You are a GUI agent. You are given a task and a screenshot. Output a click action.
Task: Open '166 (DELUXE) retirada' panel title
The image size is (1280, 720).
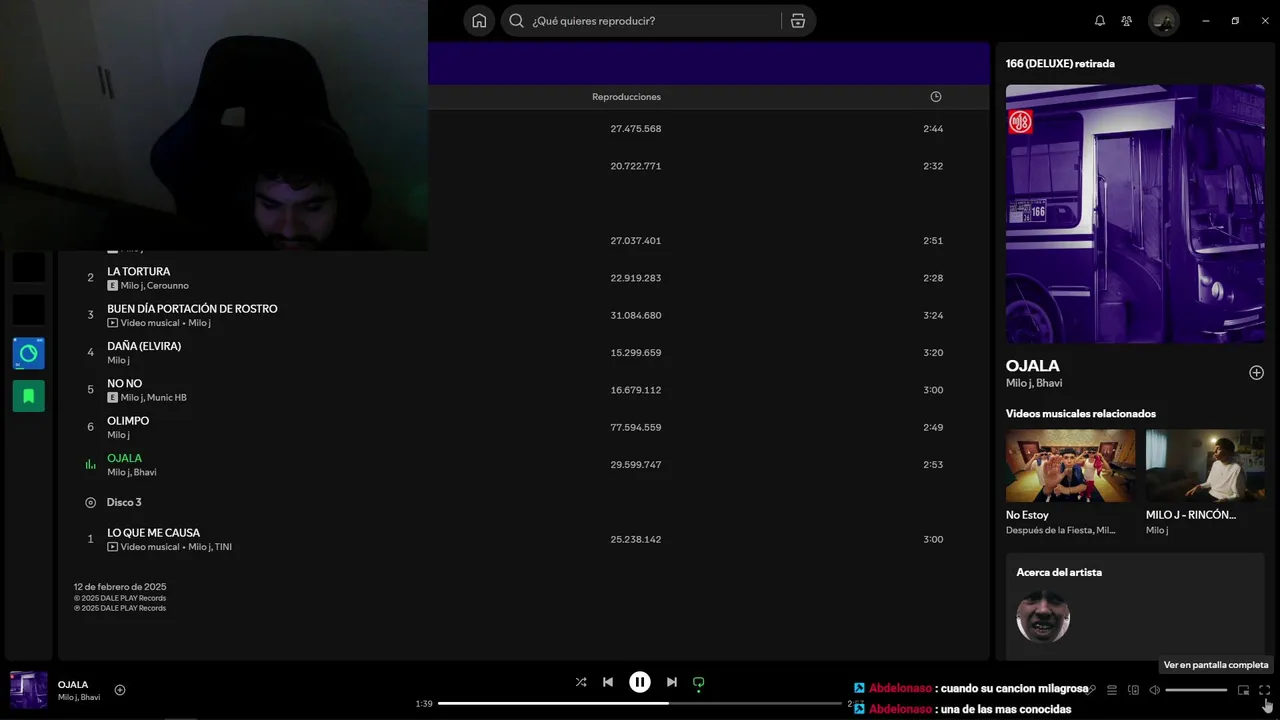coord(1060,63)
